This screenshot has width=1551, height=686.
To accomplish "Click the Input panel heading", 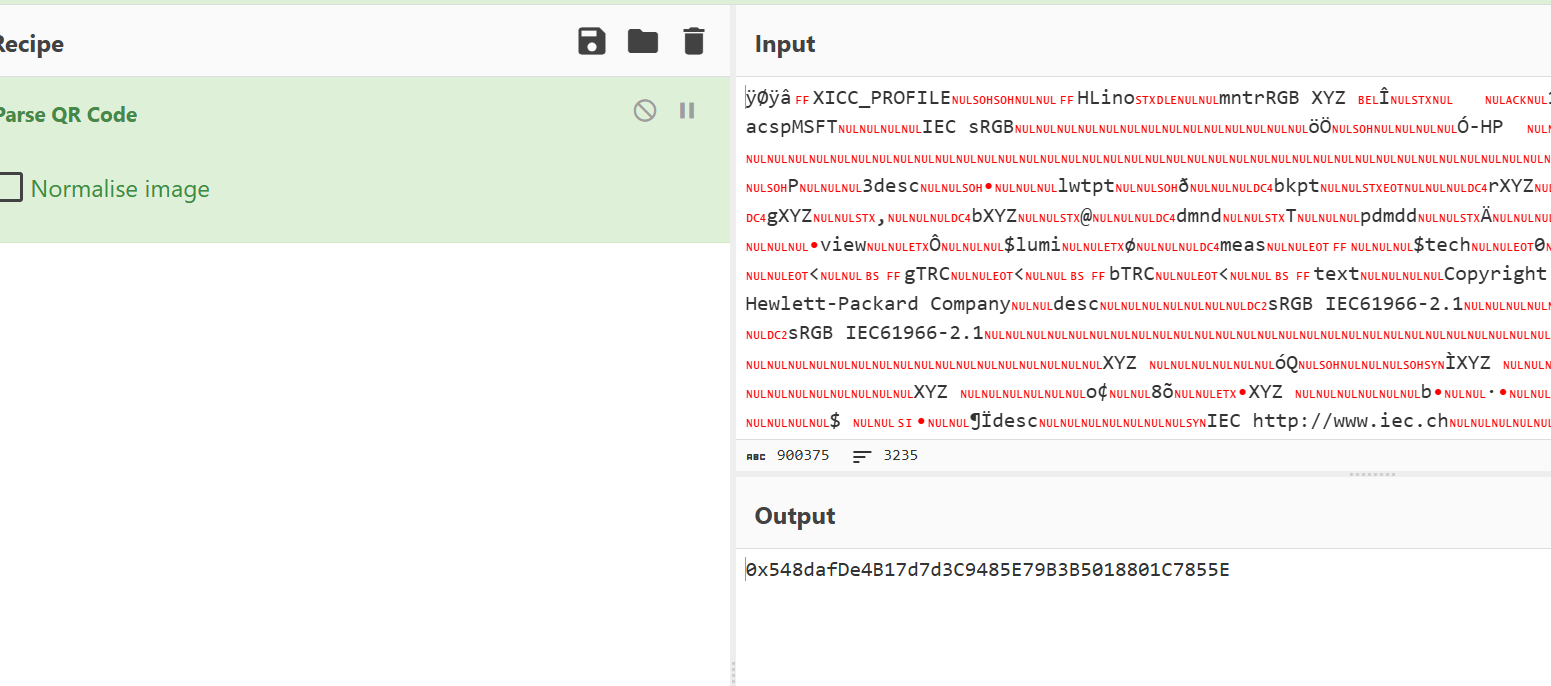I will coord(785,44).
